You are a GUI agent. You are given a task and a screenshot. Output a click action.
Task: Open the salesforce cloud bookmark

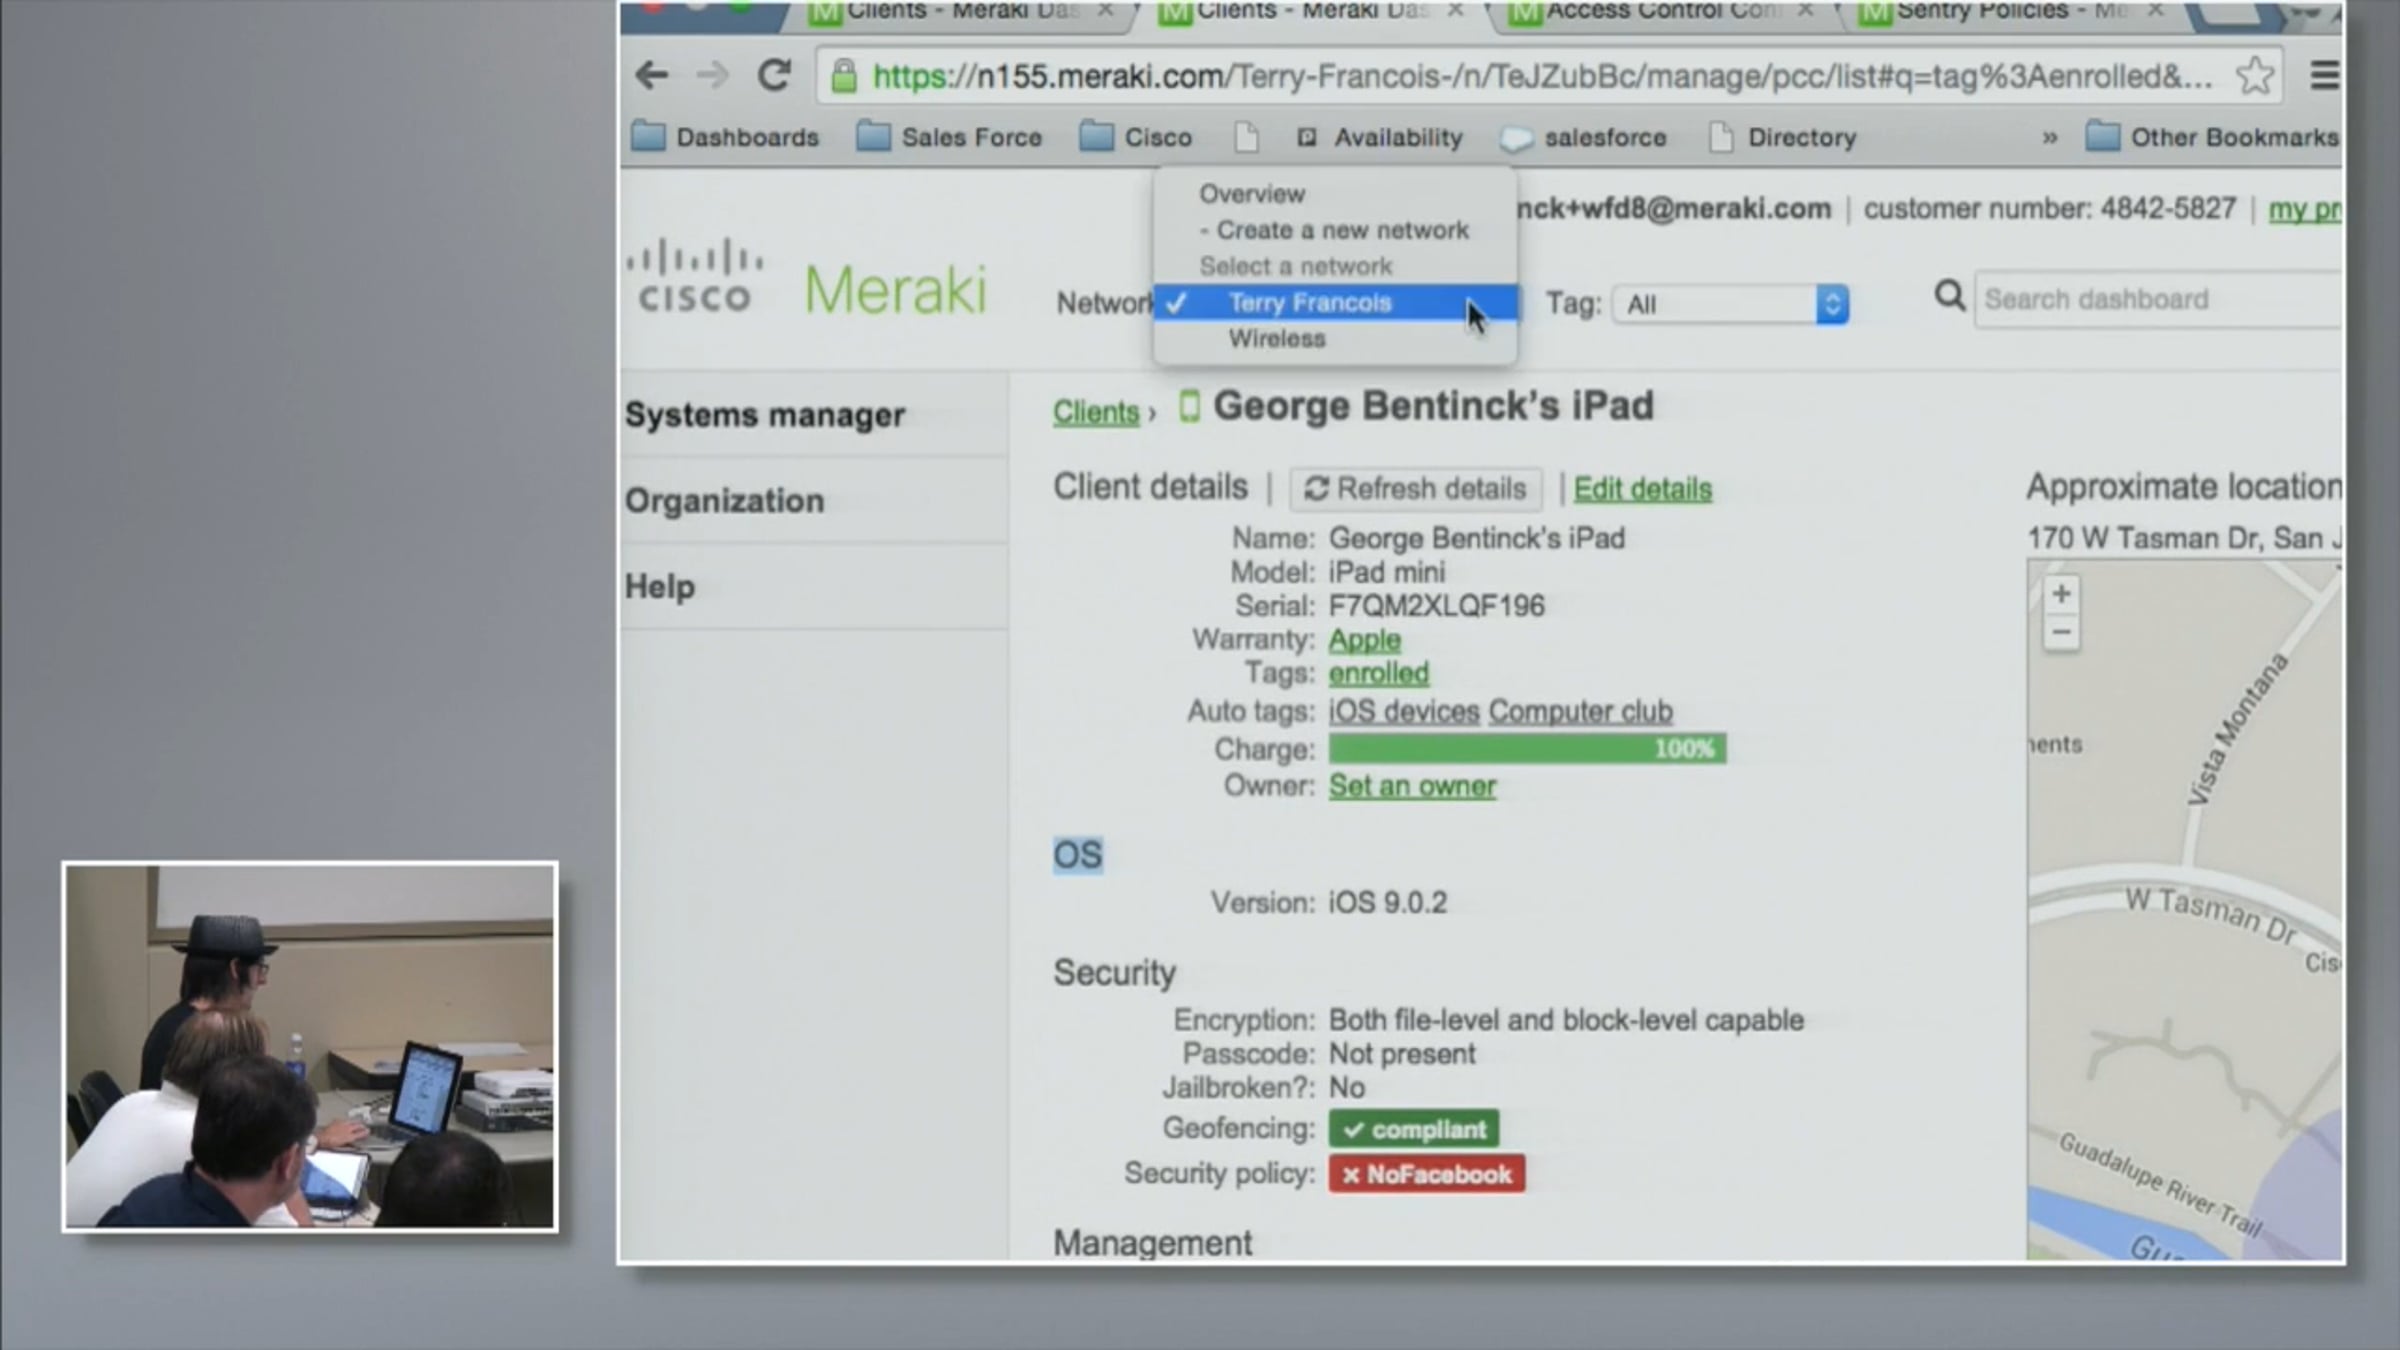(1584, 137)
